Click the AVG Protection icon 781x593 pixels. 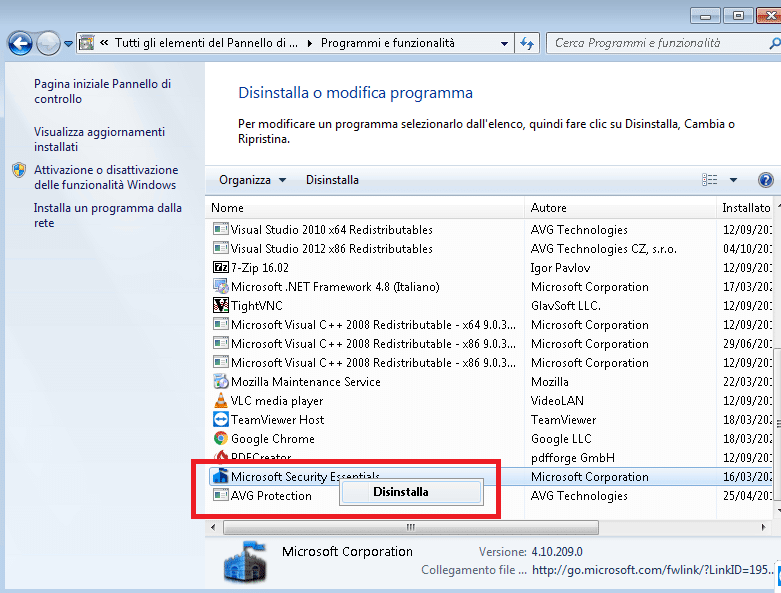coord(220,496)
